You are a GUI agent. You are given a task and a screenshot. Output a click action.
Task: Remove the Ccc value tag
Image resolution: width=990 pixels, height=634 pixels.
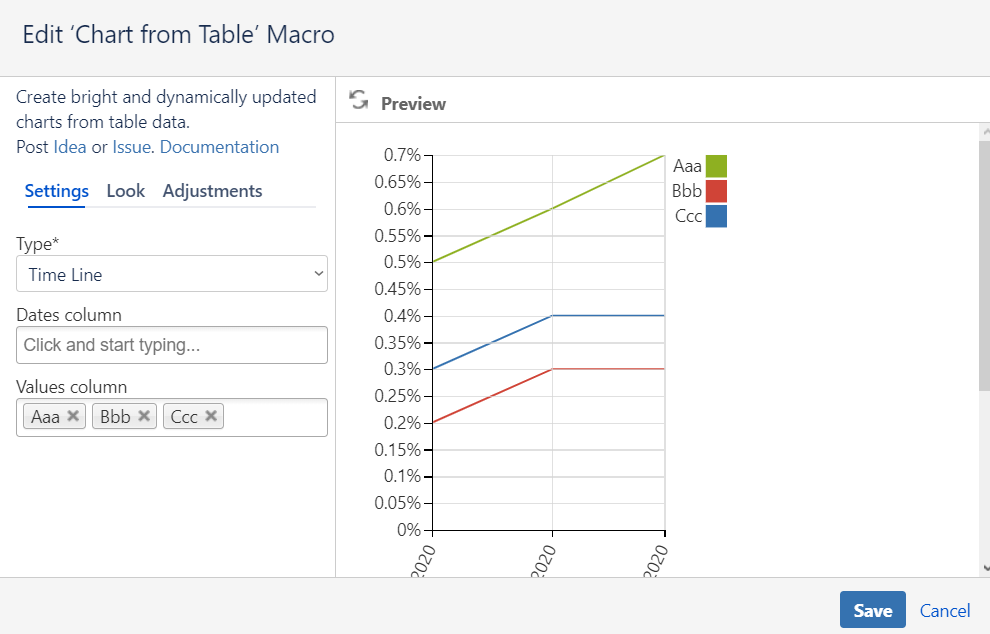(211, 417)
